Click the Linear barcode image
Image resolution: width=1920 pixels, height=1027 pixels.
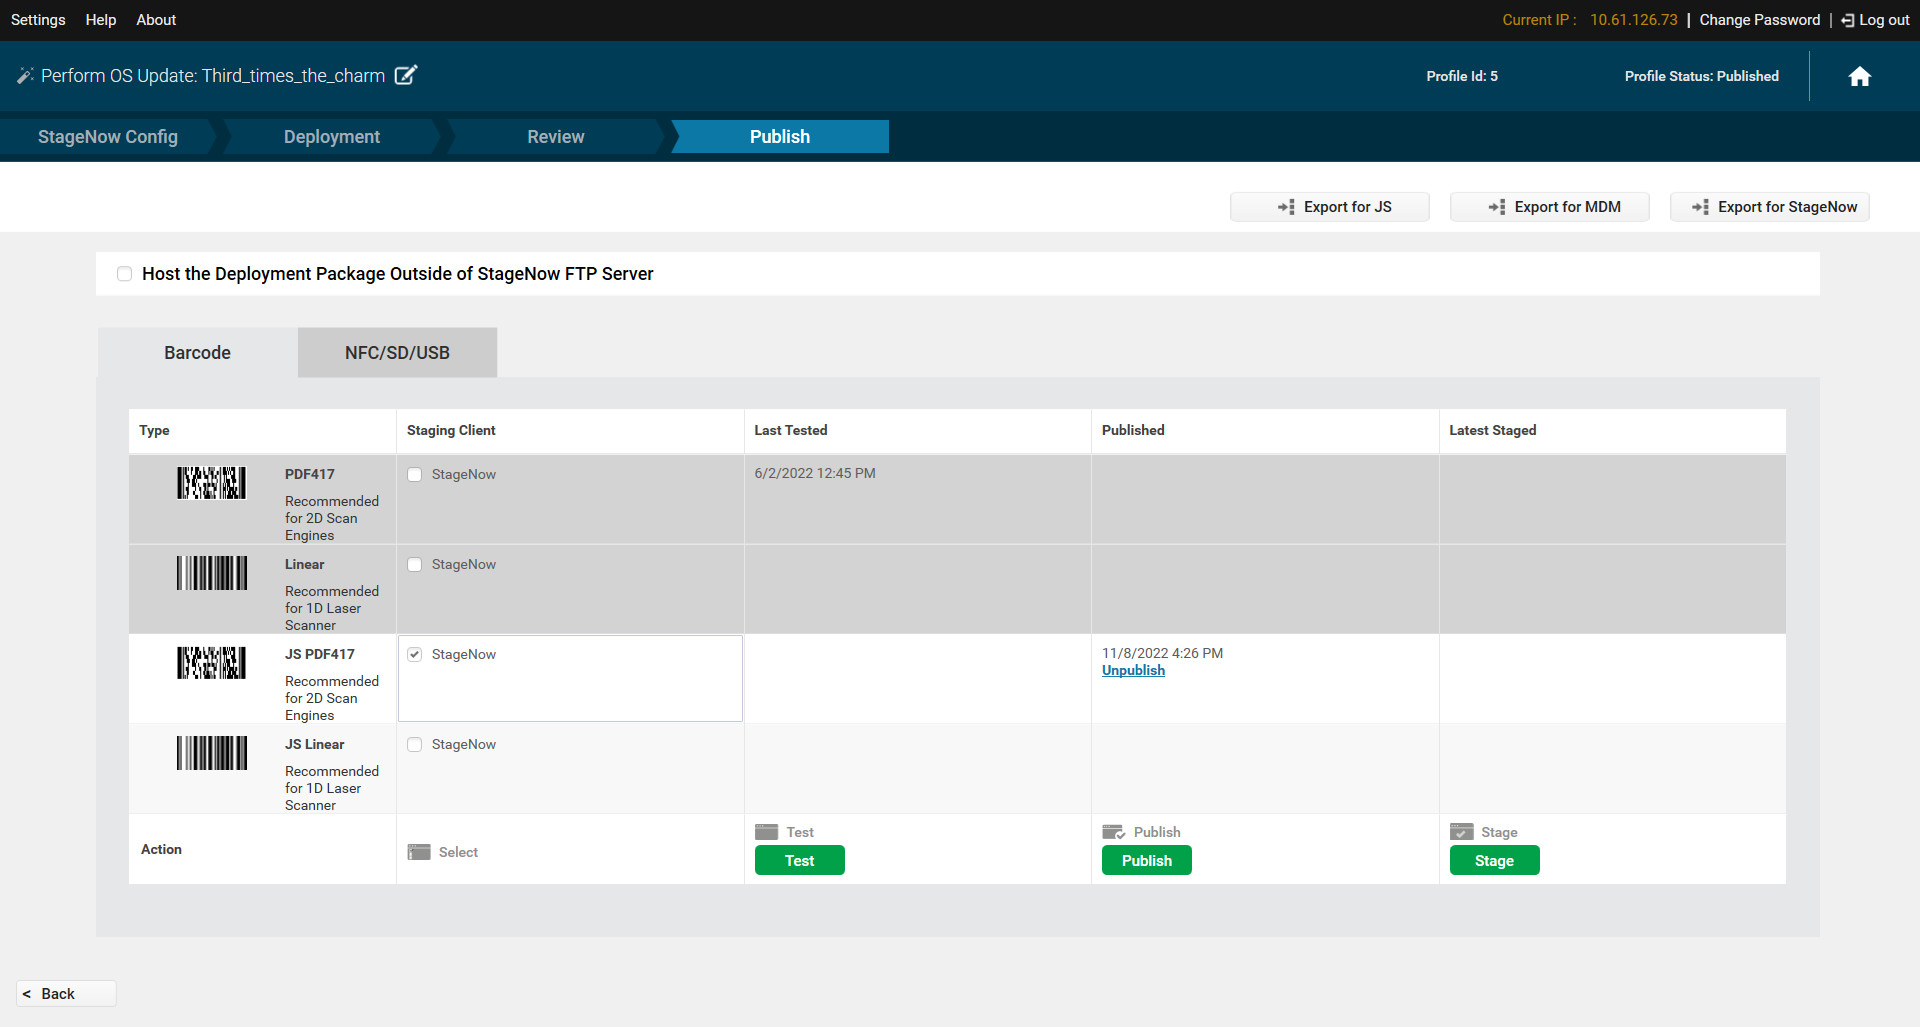pos(212,573)
